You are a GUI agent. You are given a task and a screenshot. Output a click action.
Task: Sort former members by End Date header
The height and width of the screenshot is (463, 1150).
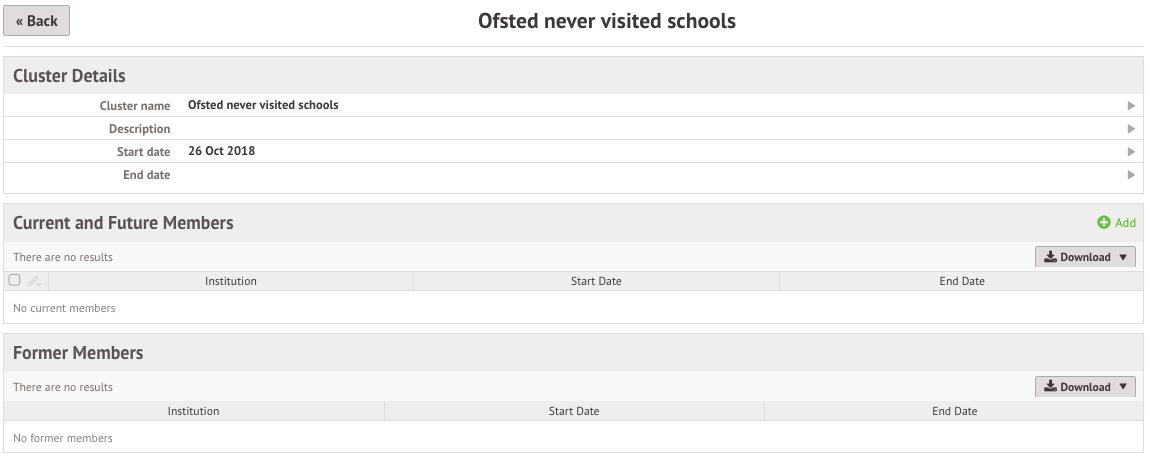(954, 411)
